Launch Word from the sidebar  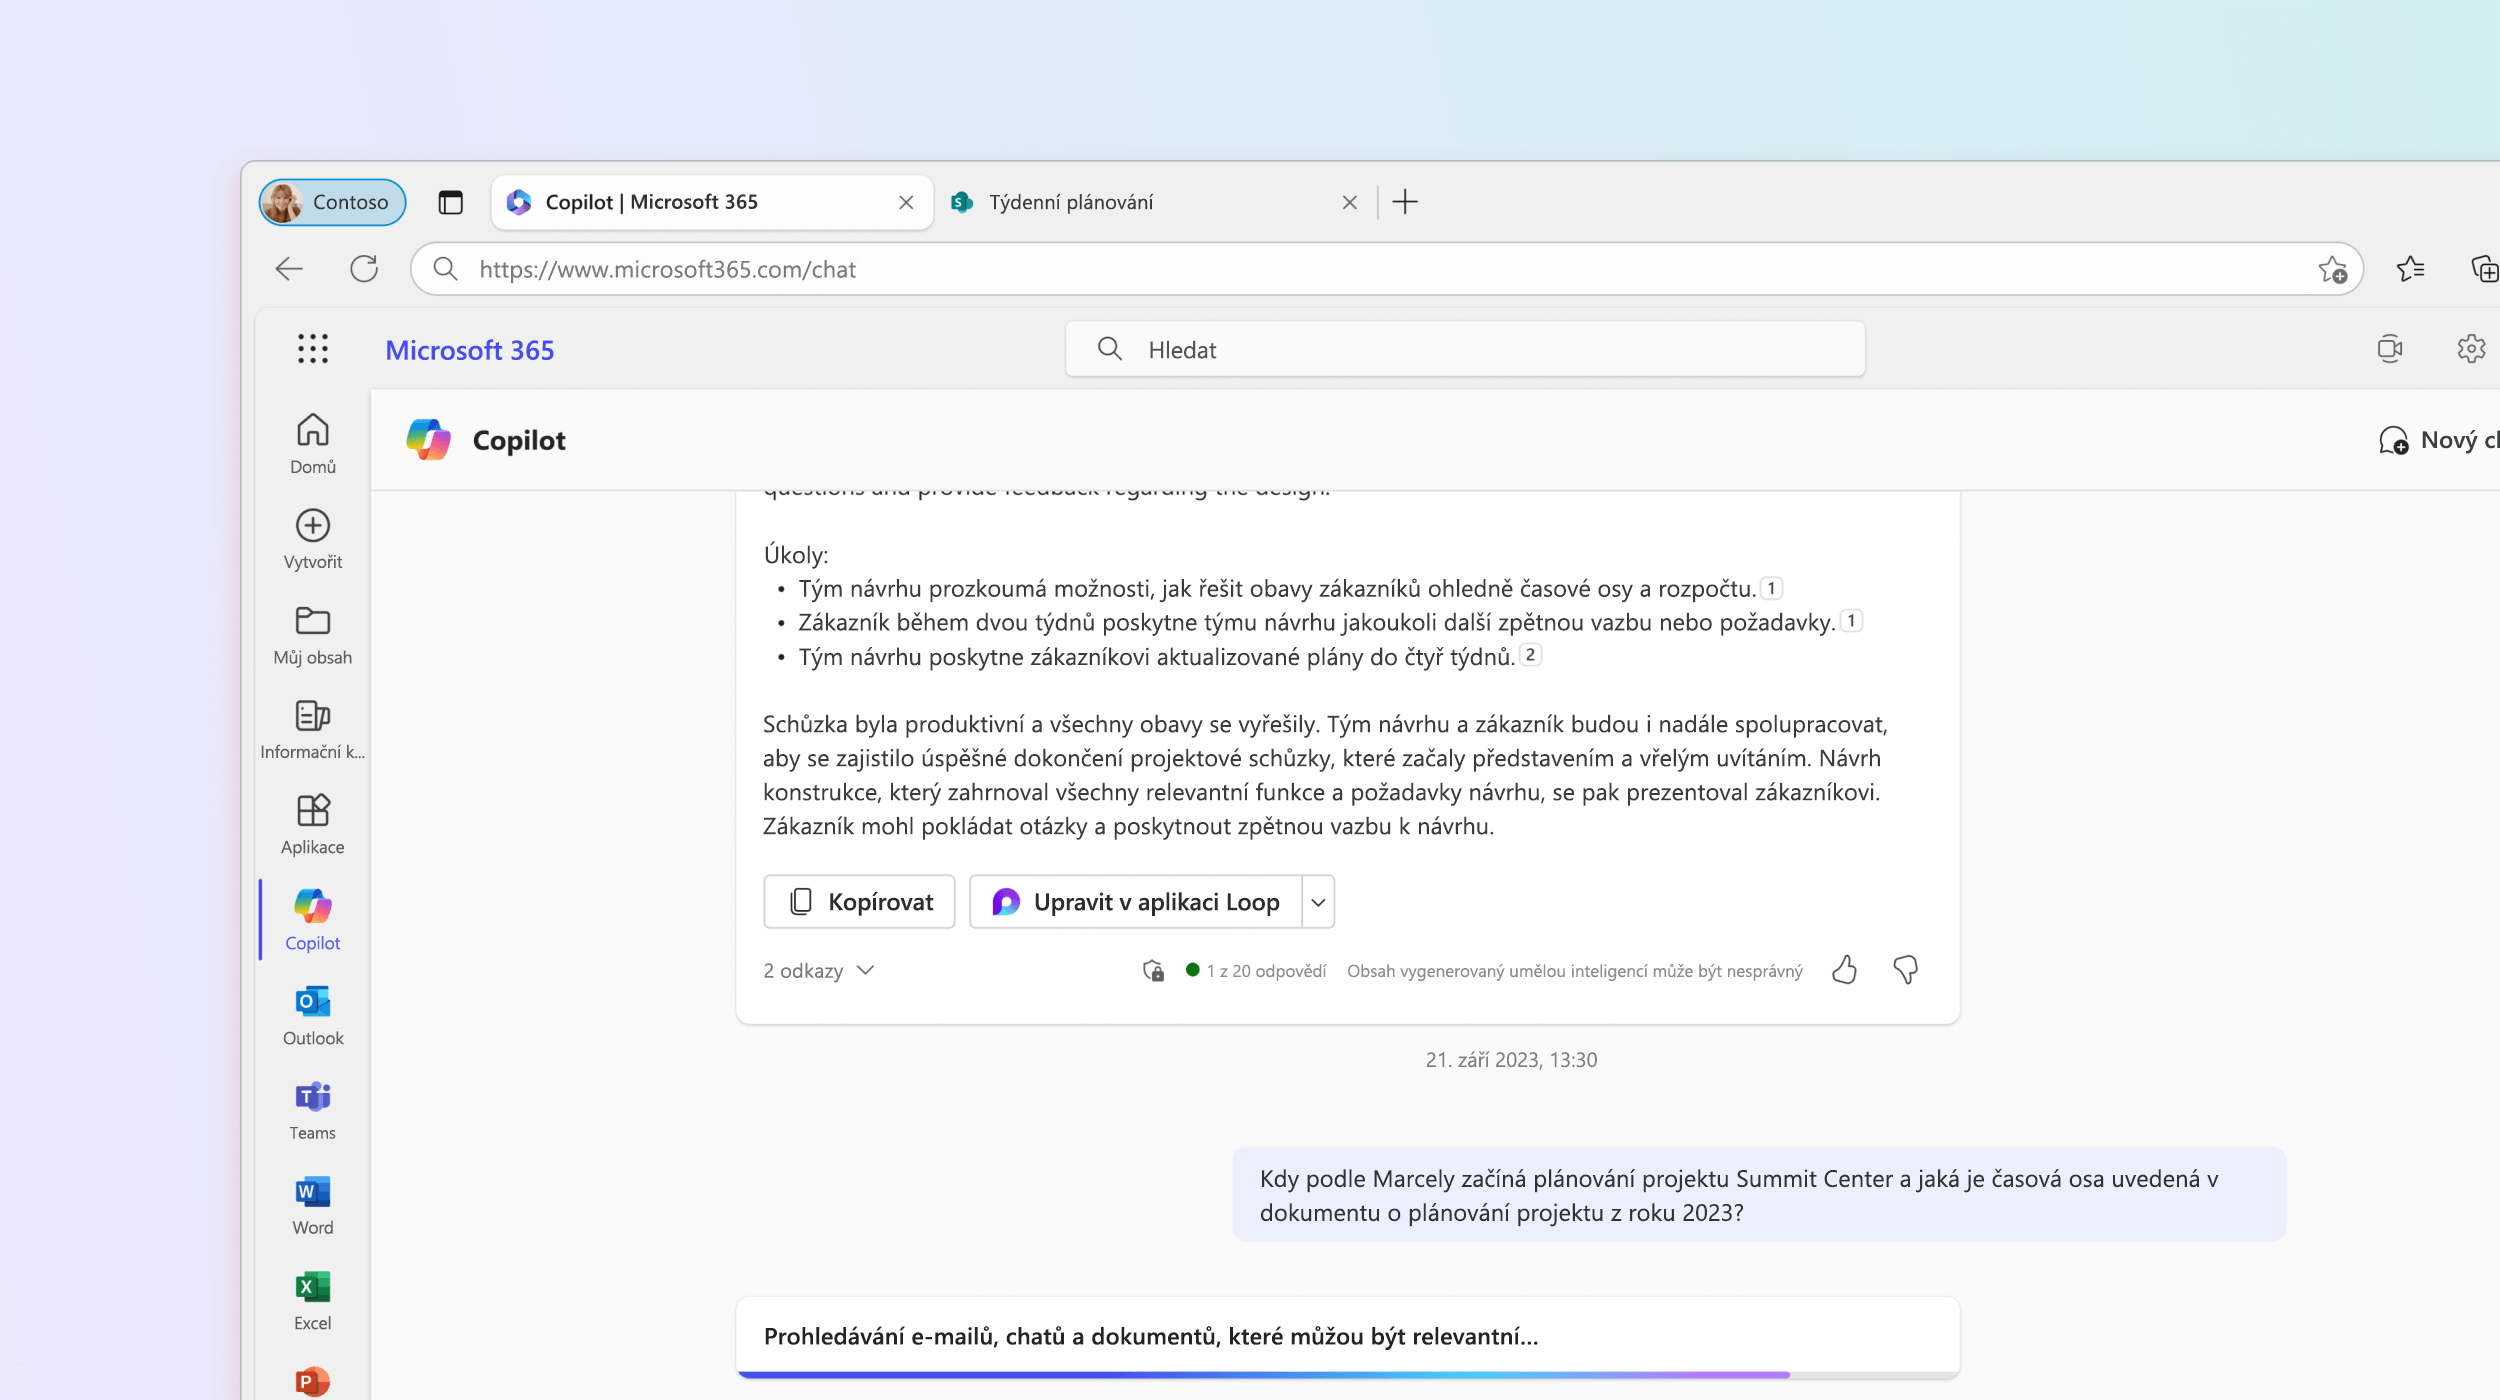pyautogui.click(x=312, y=1205)
